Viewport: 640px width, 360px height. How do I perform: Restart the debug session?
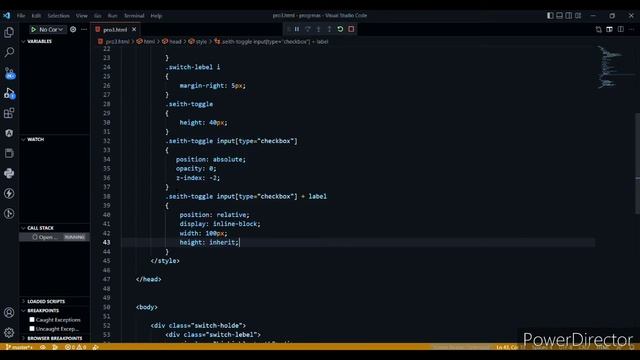(x=340, y=29)
